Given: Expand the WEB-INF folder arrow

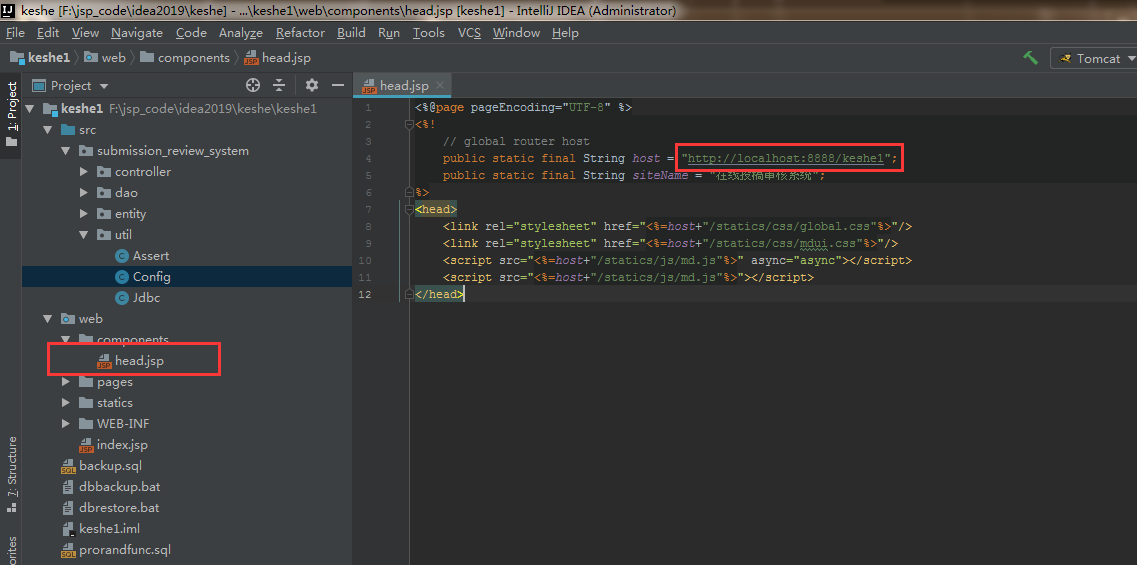Looking at the screenshot, I should [66, 424].
